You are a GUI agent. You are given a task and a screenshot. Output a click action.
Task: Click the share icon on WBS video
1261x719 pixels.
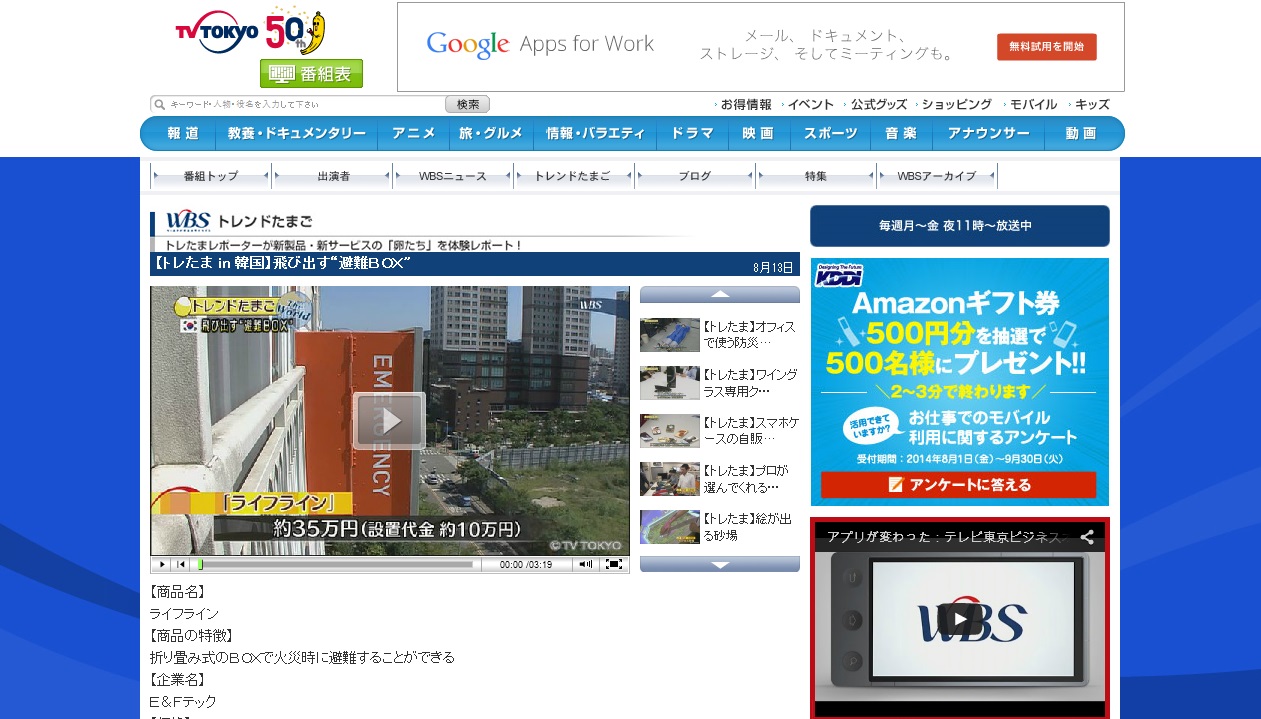click(x=1086, y=537)
